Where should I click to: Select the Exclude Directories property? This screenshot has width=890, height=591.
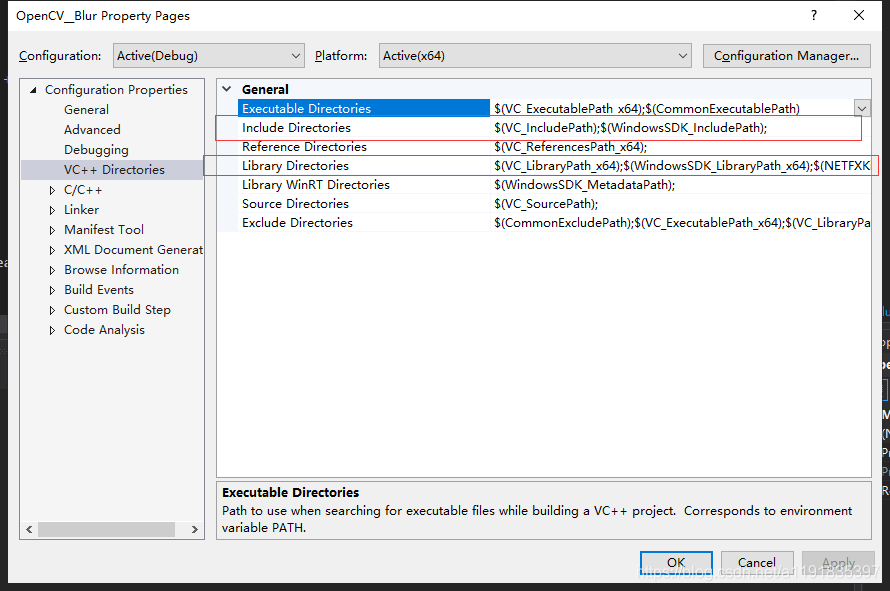tap(297, 223)
